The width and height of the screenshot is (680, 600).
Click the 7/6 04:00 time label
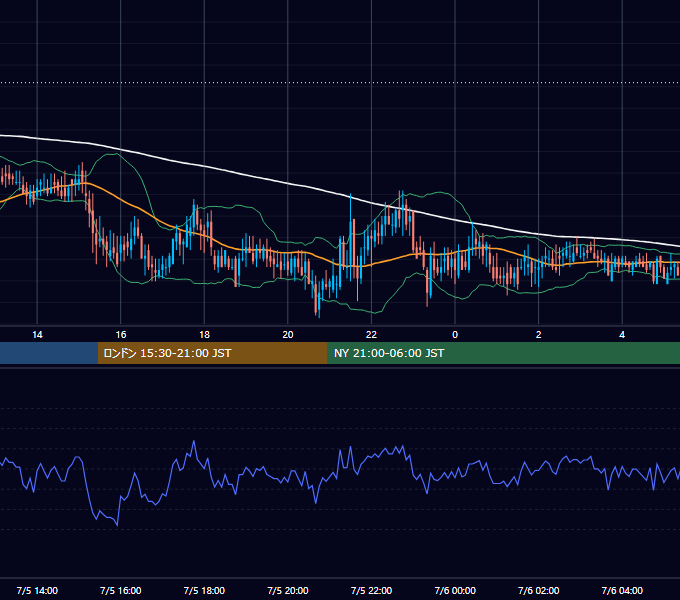coord(622,590)
